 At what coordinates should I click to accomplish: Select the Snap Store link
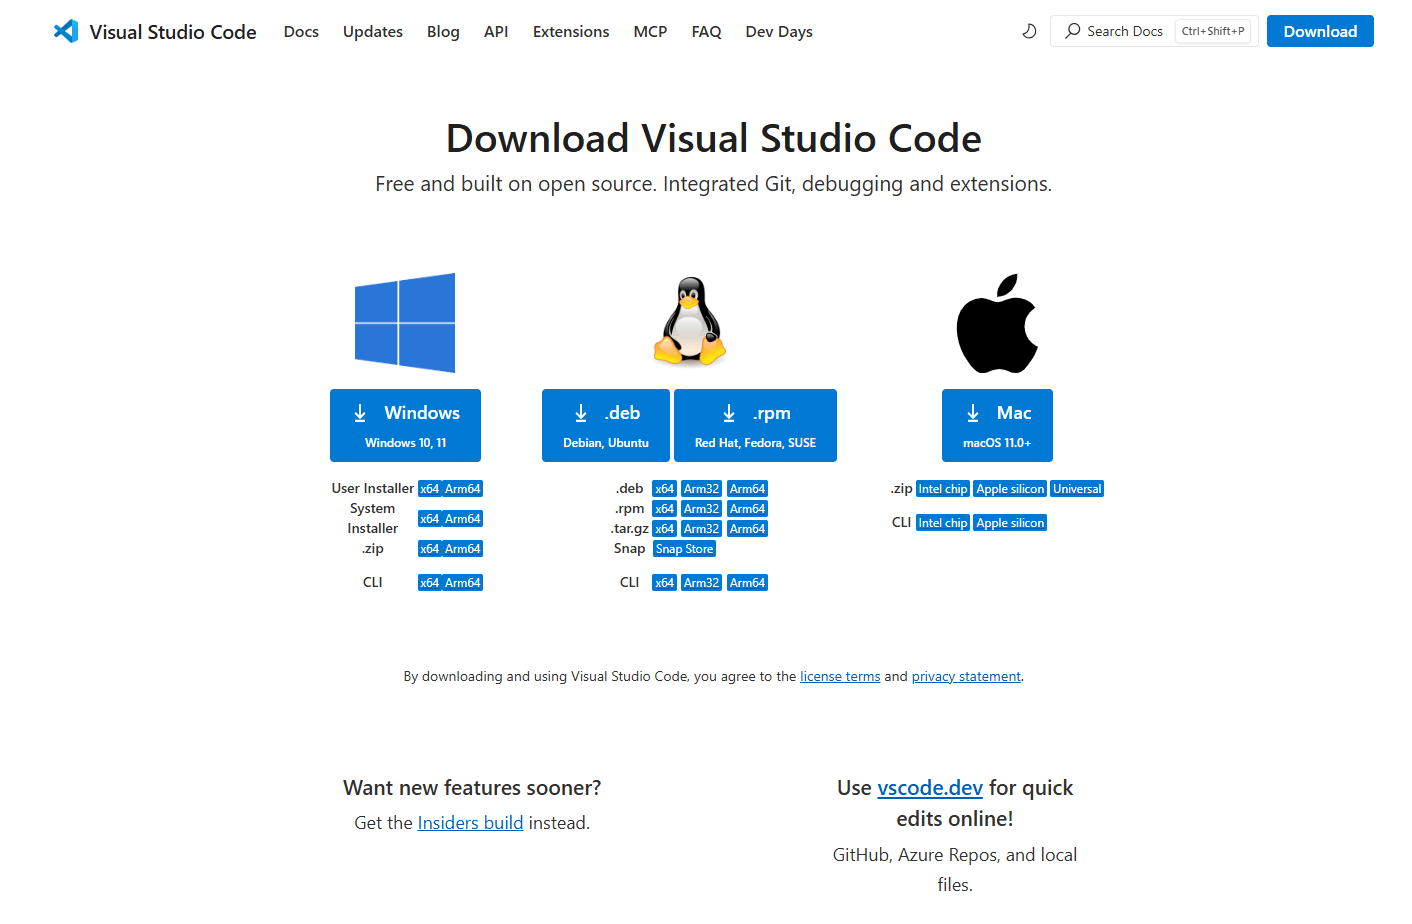684,549
